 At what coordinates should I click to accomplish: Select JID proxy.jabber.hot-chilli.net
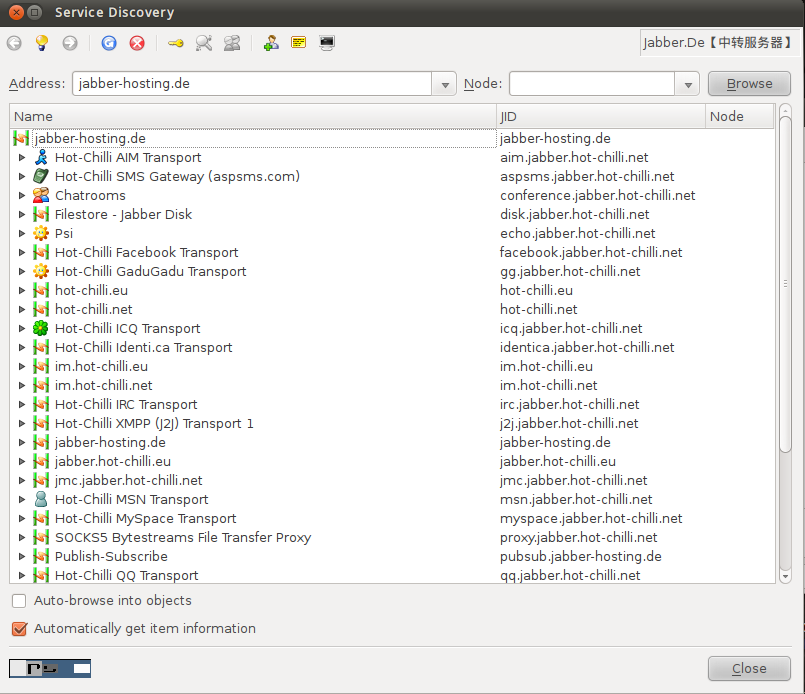pyautogui.click(x=579, y=537)
